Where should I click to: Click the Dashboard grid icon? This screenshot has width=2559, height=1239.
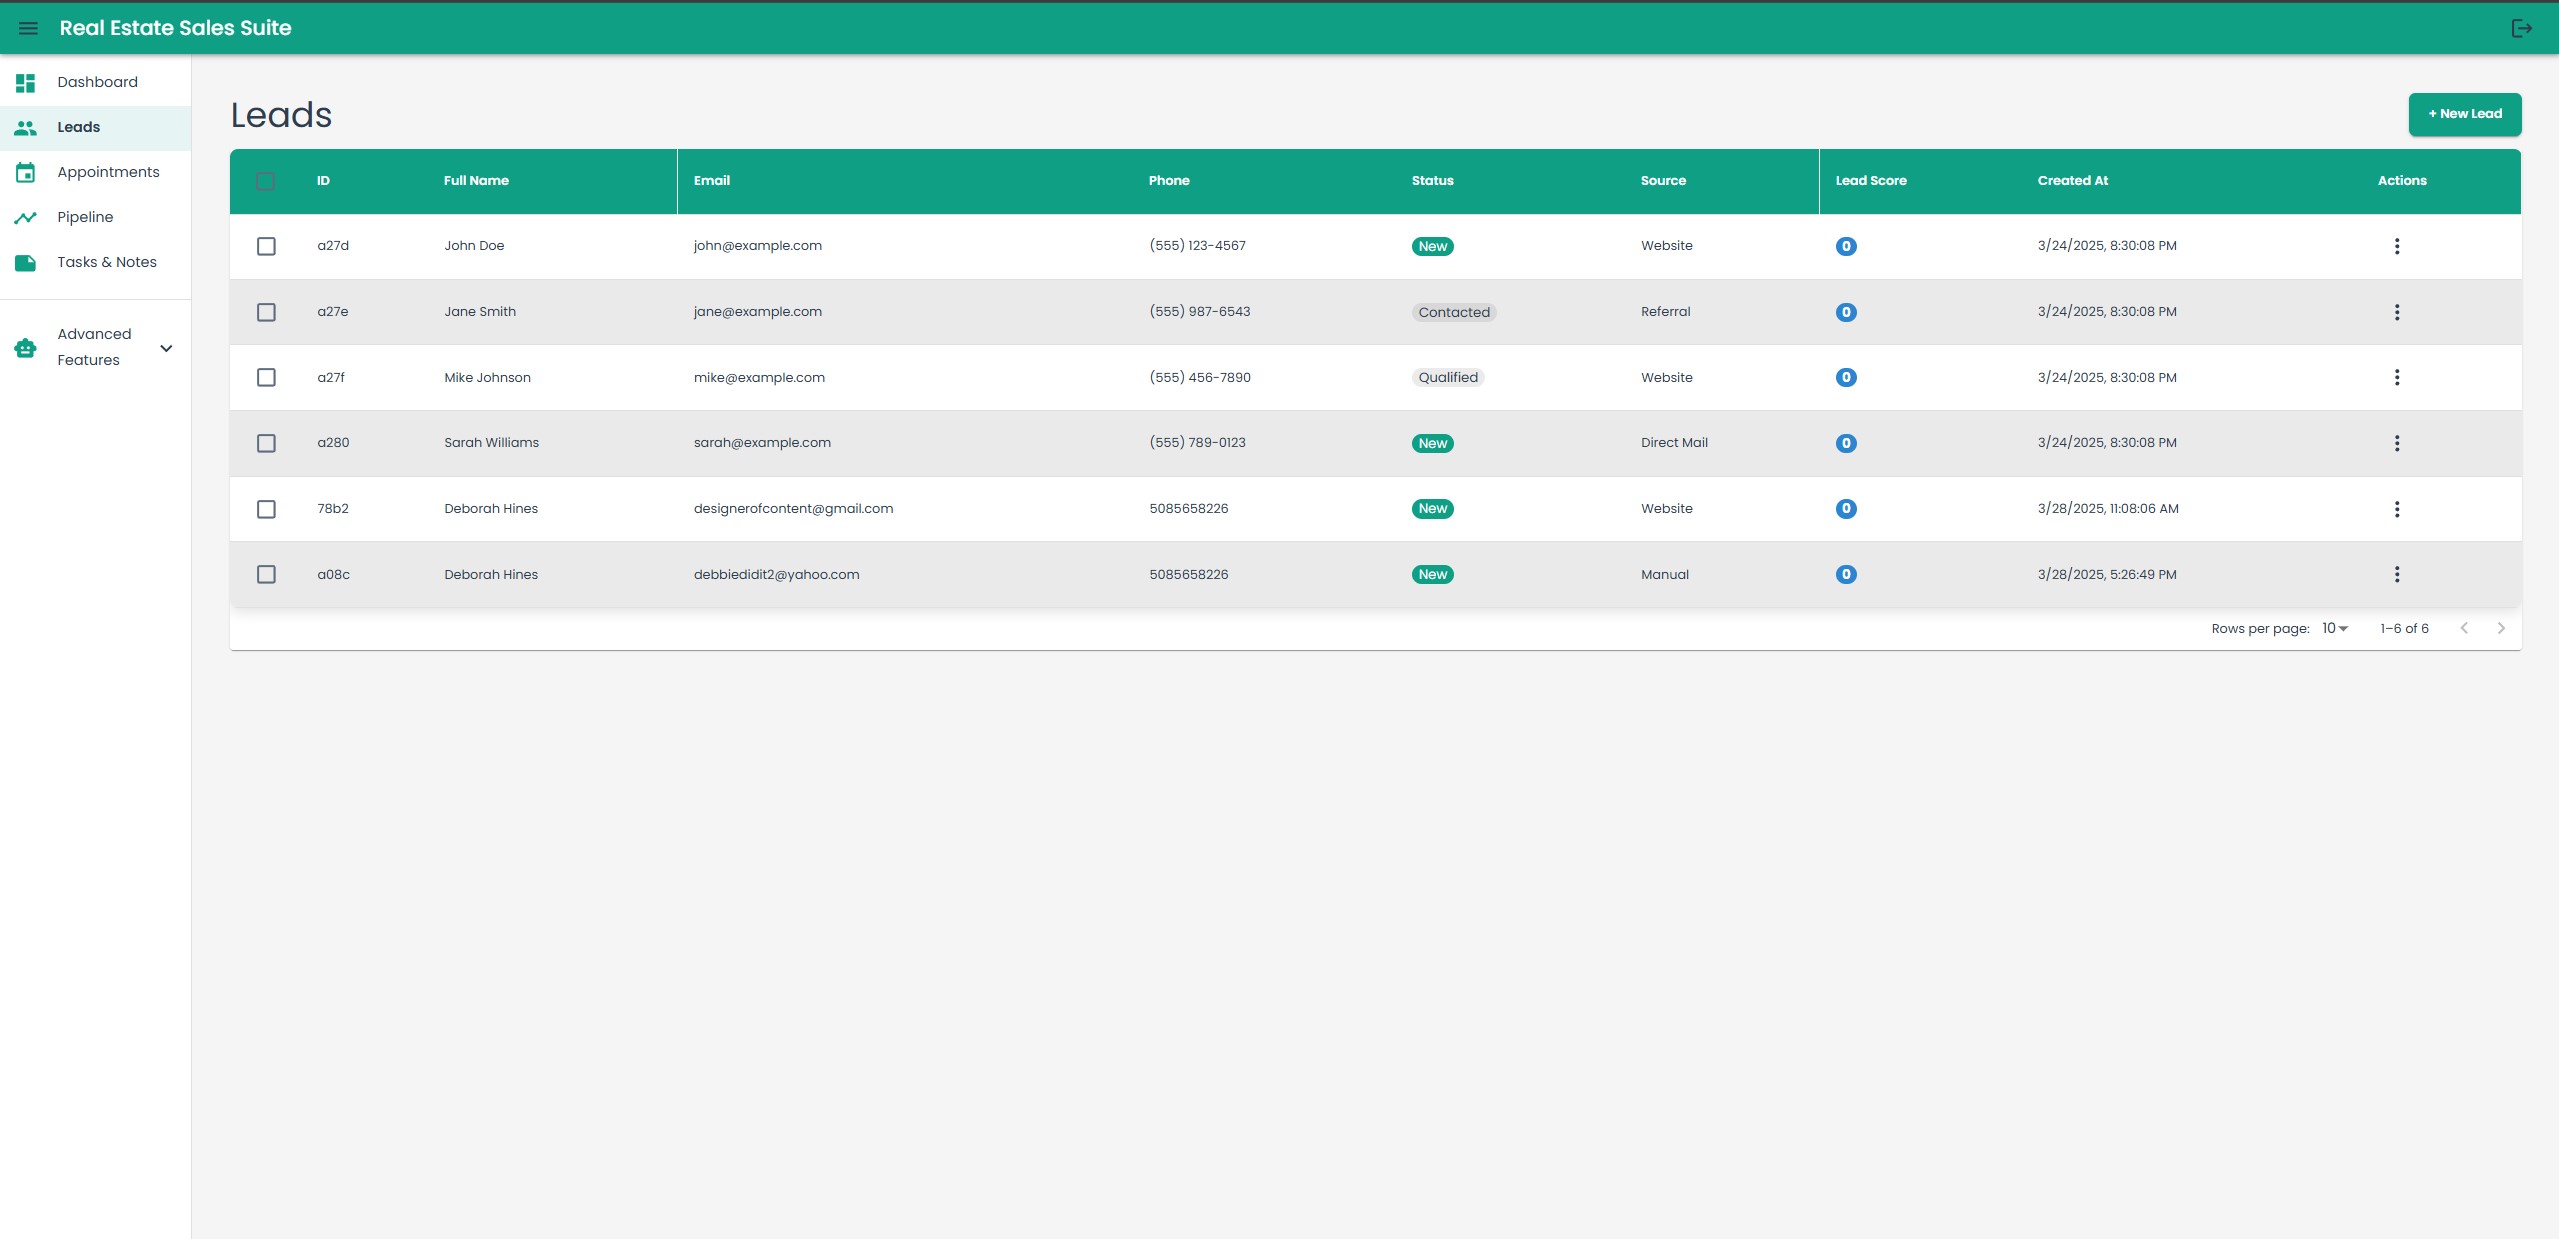click(26, 83)
